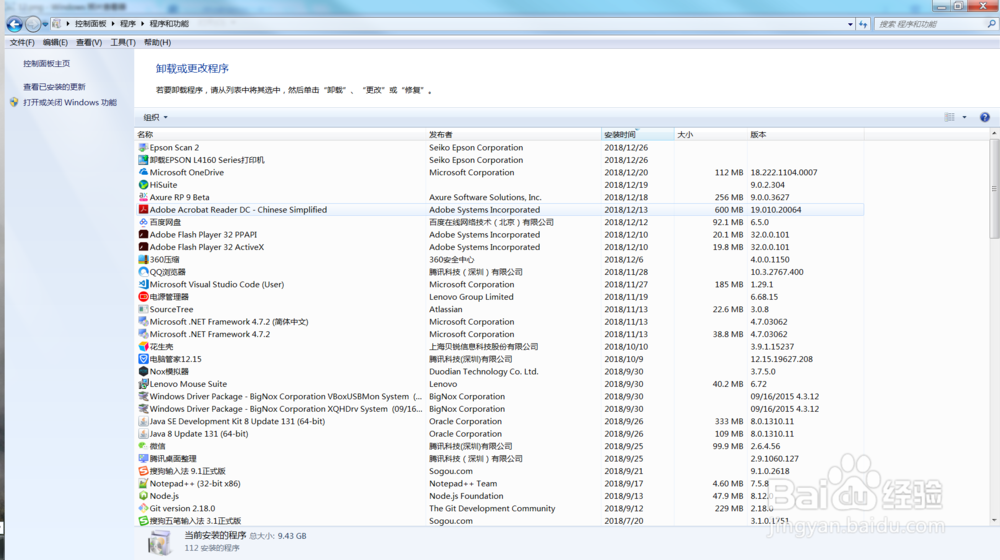Sort by the 版本 column header
This screenshot has width=1000, height=560.
click(x=806, y=135)
